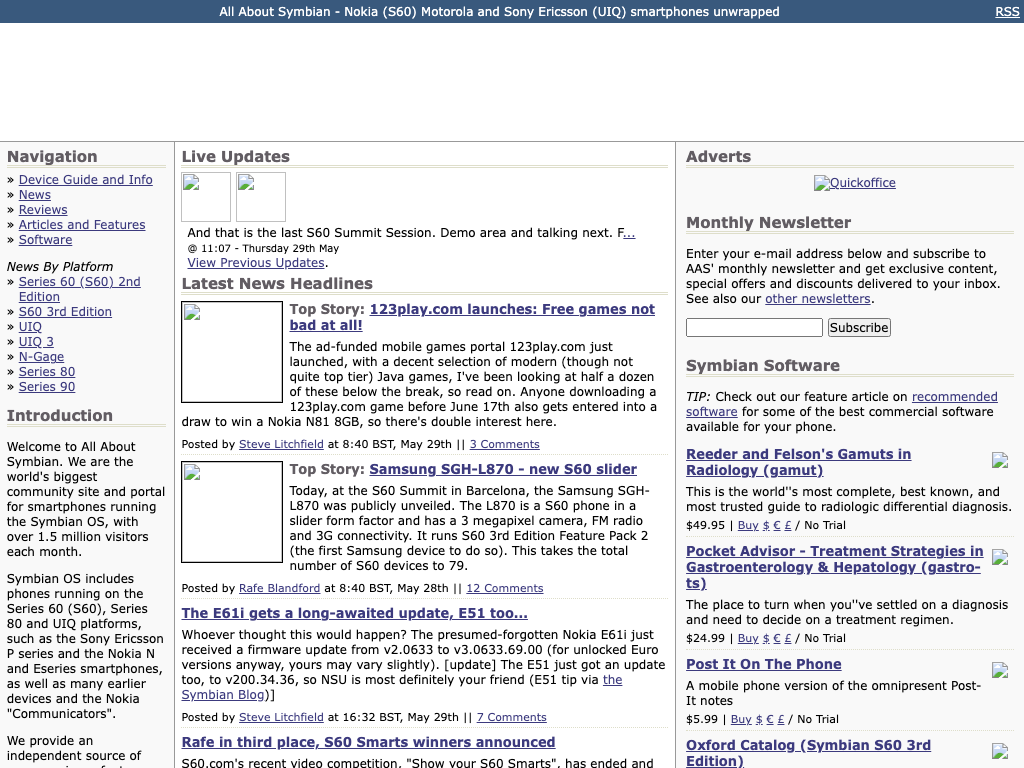
Task: Click the Oxford Catalog product icon
Action: click(x=1000, y=751)
